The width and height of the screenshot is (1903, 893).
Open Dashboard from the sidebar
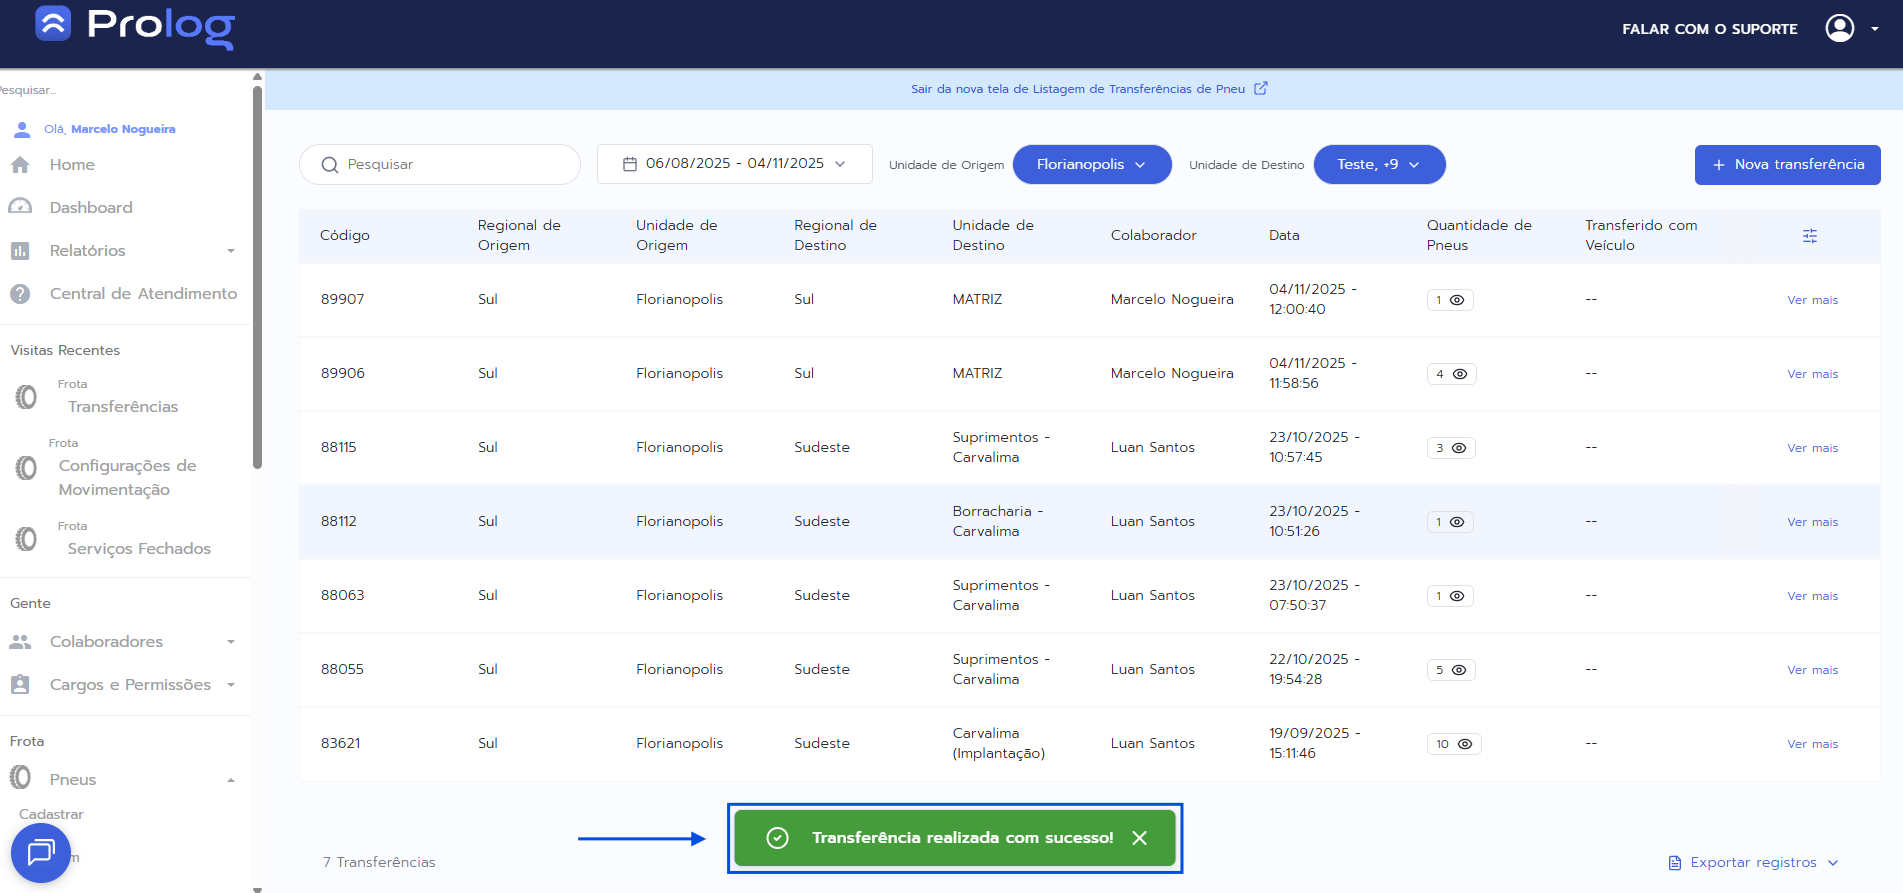coord(90,208)
